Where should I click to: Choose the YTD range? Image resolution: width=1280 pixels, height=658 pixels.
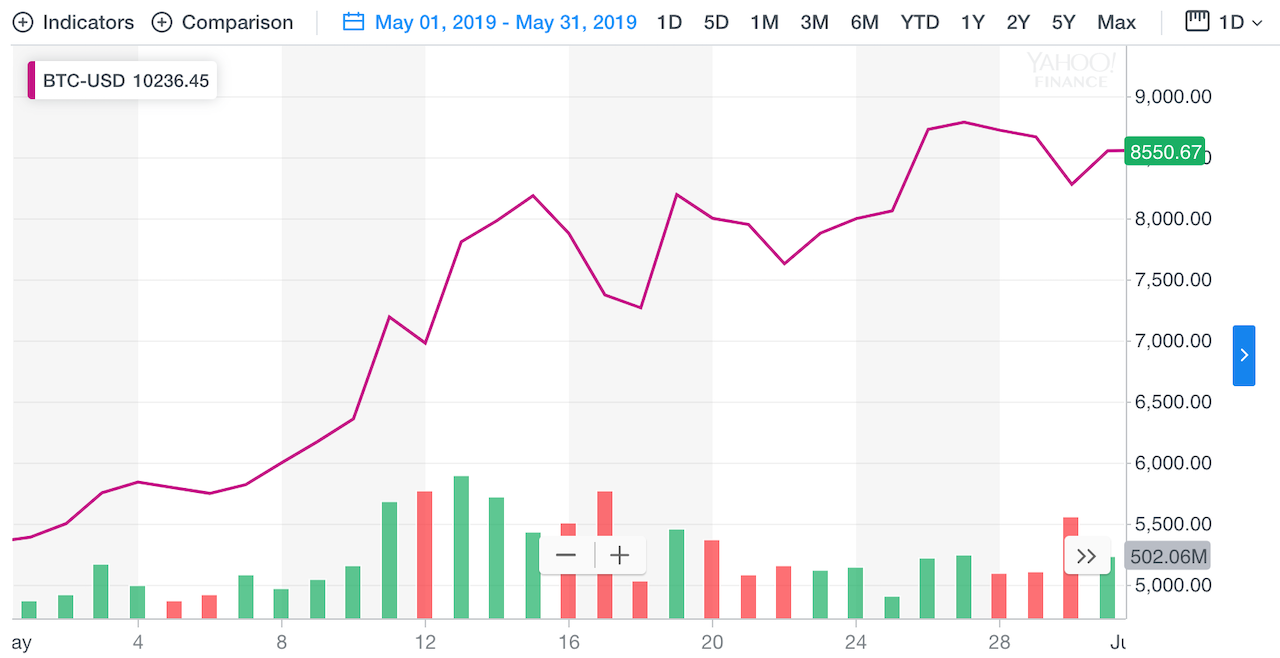coord(919,22)
